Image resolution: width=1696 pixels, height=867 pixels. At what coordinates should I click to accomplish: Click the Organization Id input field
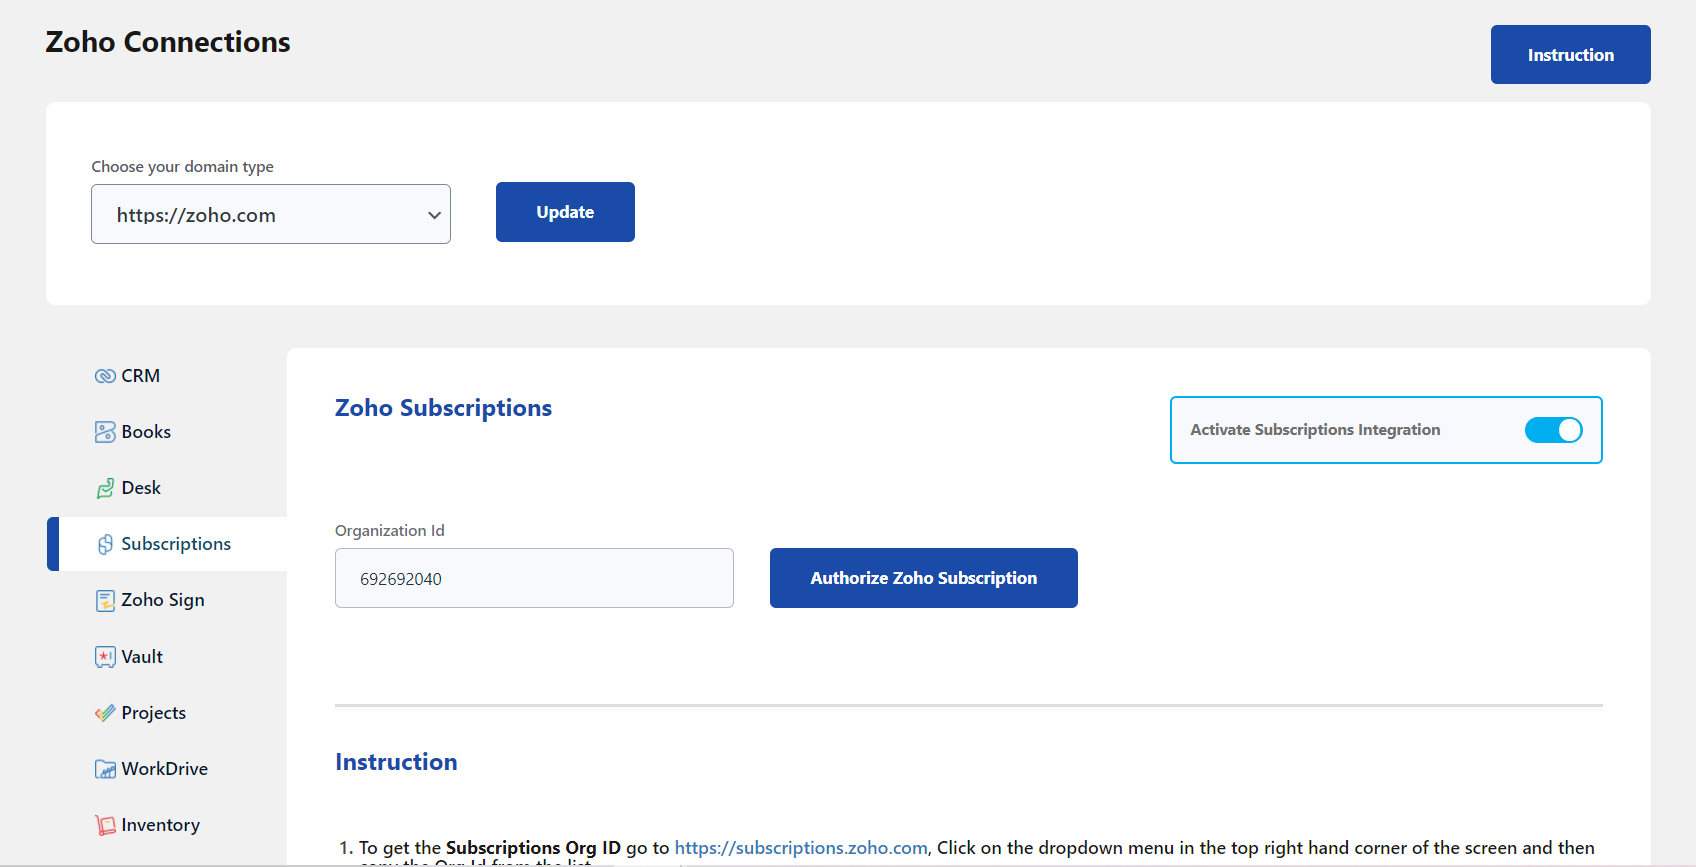(x=534, y=578)
